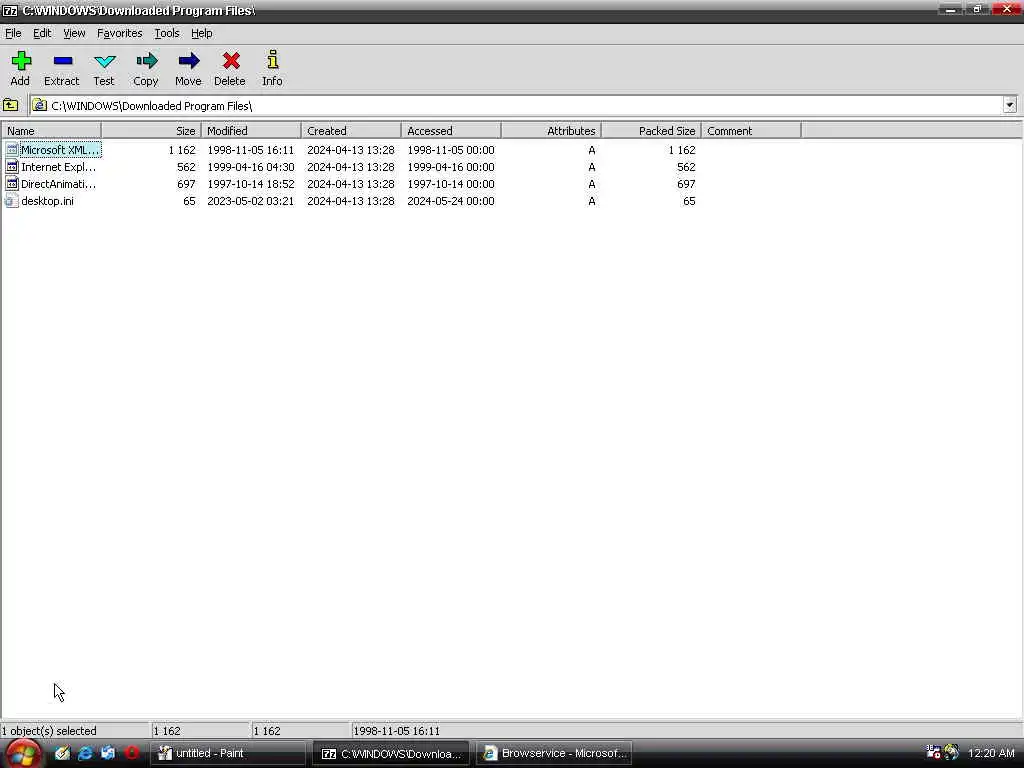Image resolution: width=1024 pixels, height=768 pixels.
Task: Click the red Delete X icon
Action: tap(231, 61)
